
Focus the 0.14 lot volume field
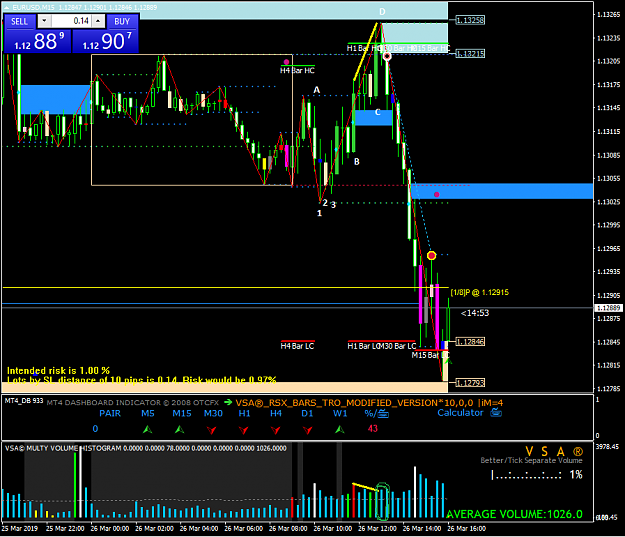71,21
